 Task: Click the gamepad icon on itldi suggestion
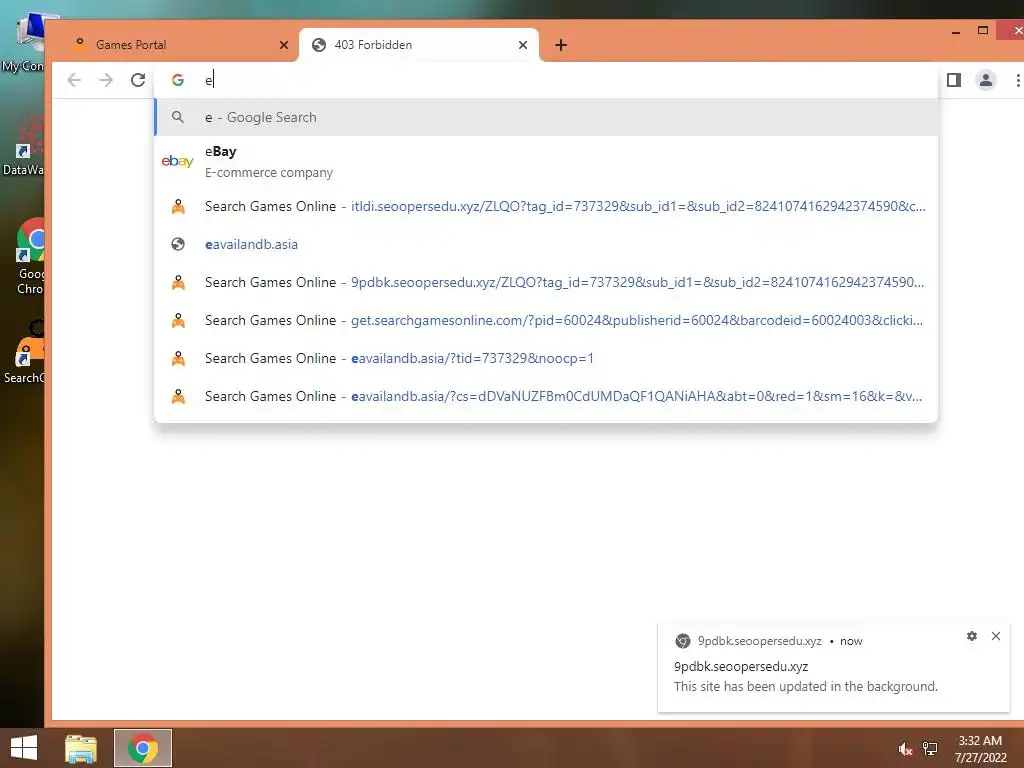(x=178, y=206)
